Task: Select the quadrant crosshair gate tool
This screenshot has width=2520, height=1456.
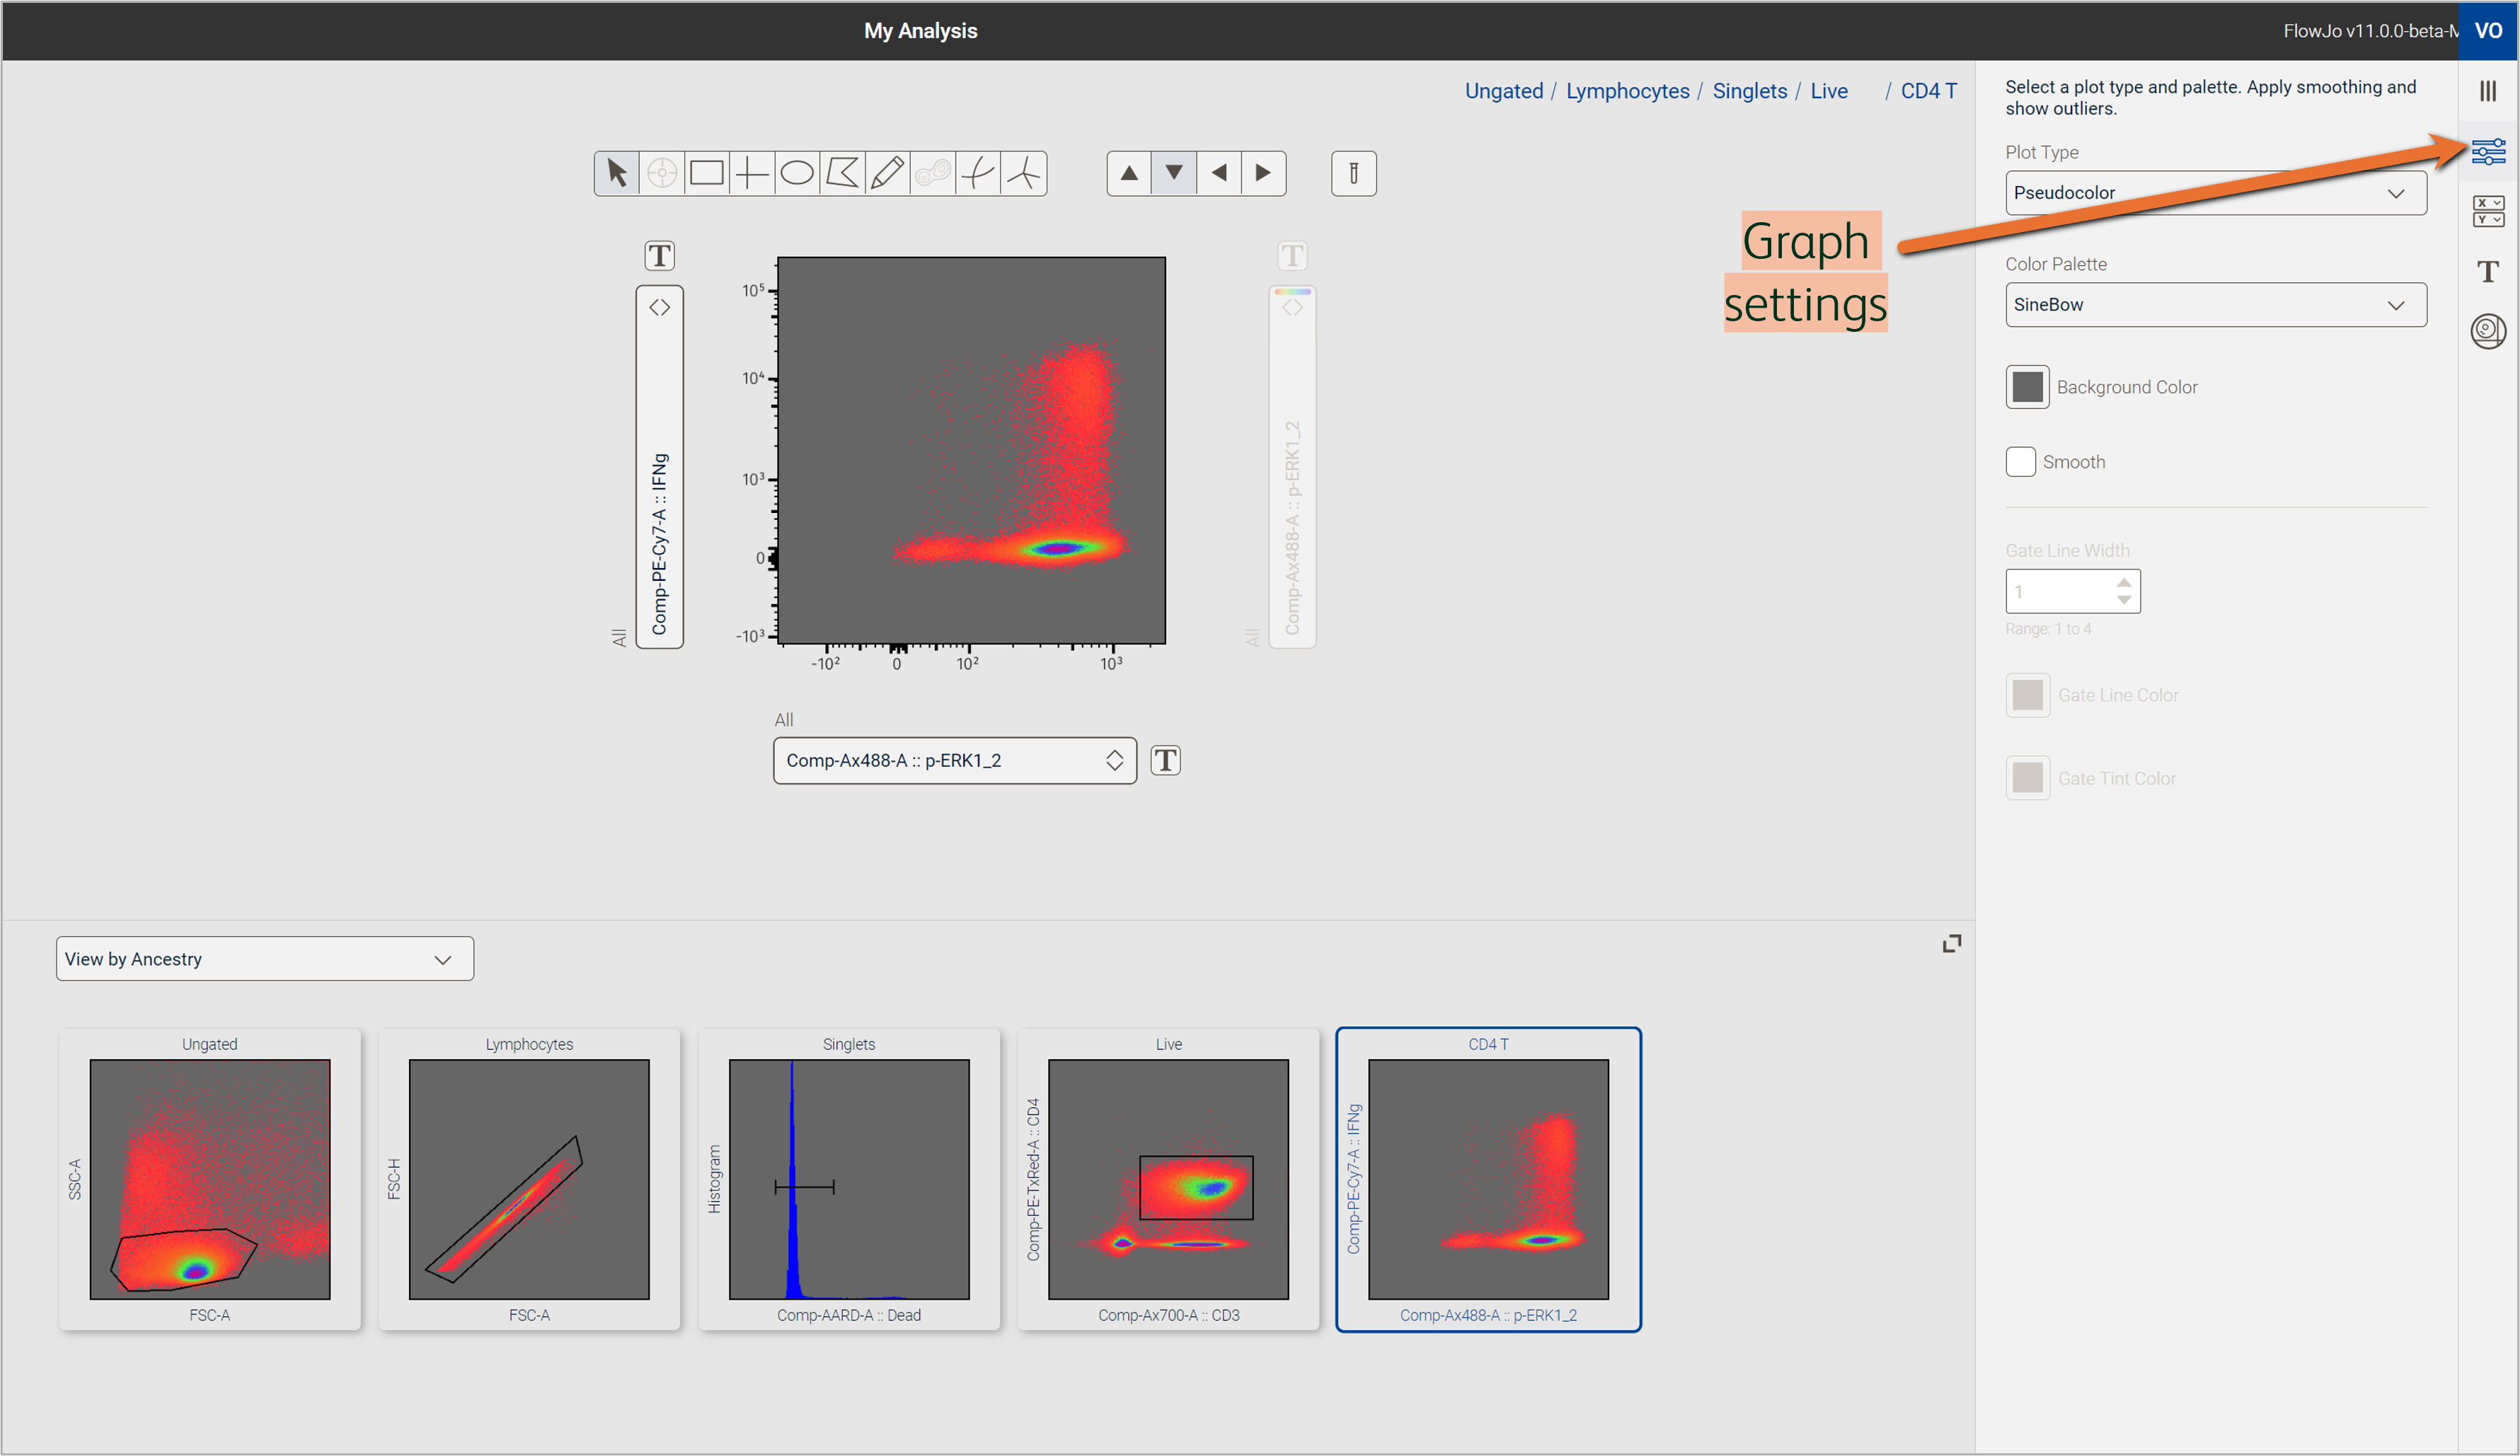Action: click(751, 173)
